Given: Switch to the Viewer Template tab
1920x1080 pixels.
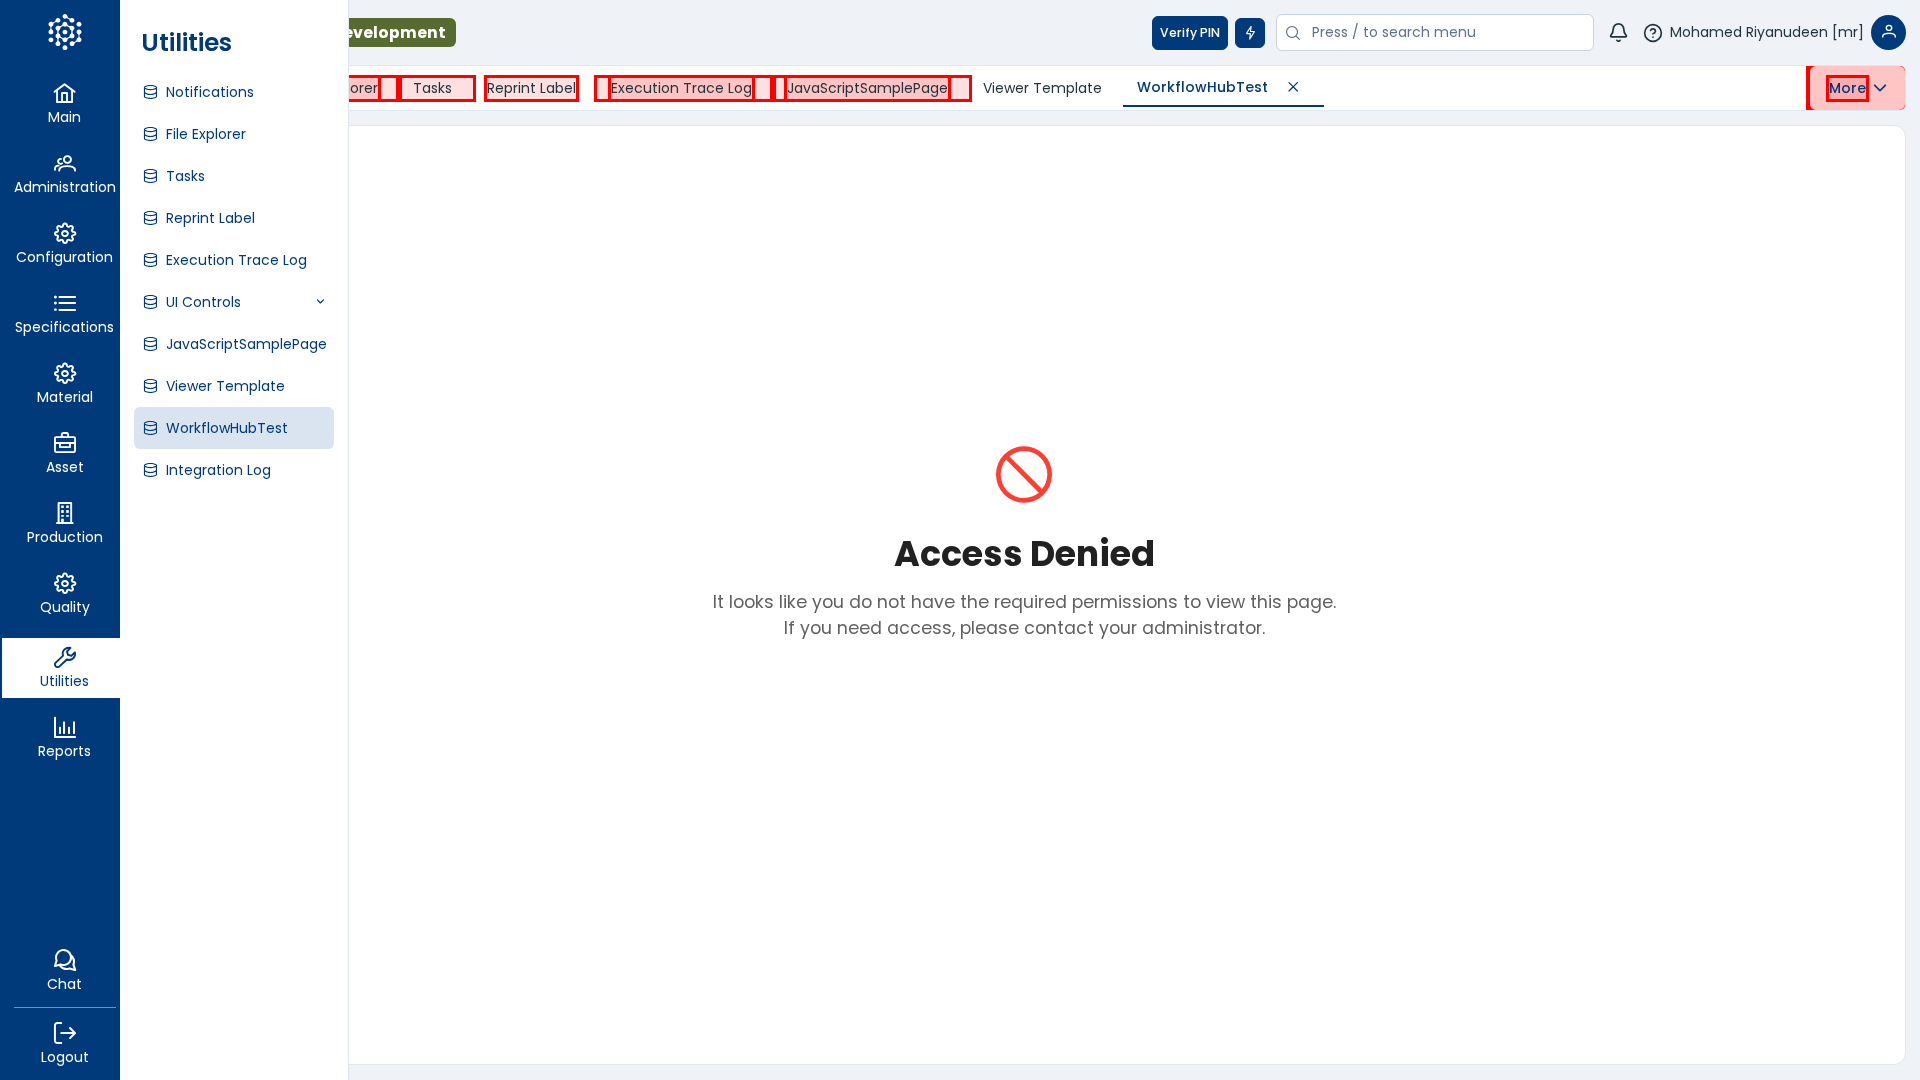Looking at the screenshot, I should (1041, 88).
